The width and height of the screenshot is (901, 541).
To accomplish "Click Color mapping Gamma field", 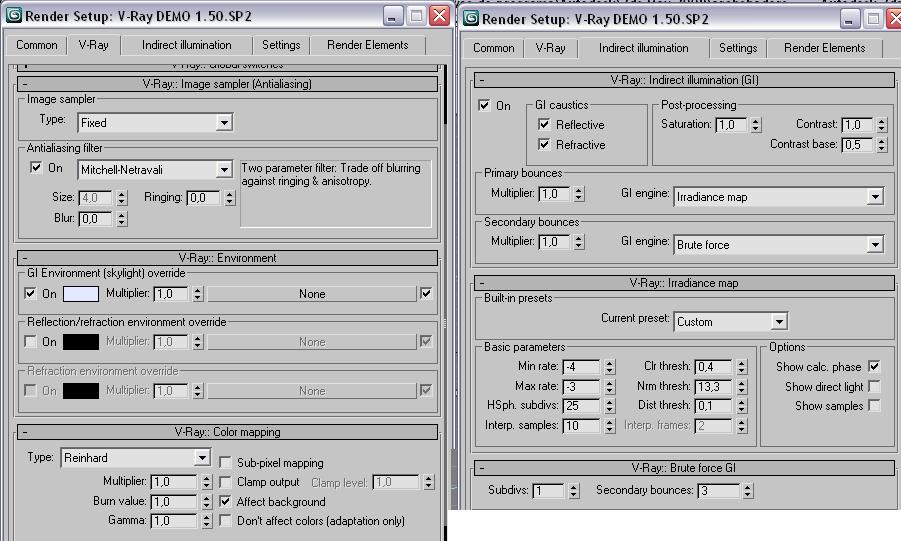I will [175, 521].
